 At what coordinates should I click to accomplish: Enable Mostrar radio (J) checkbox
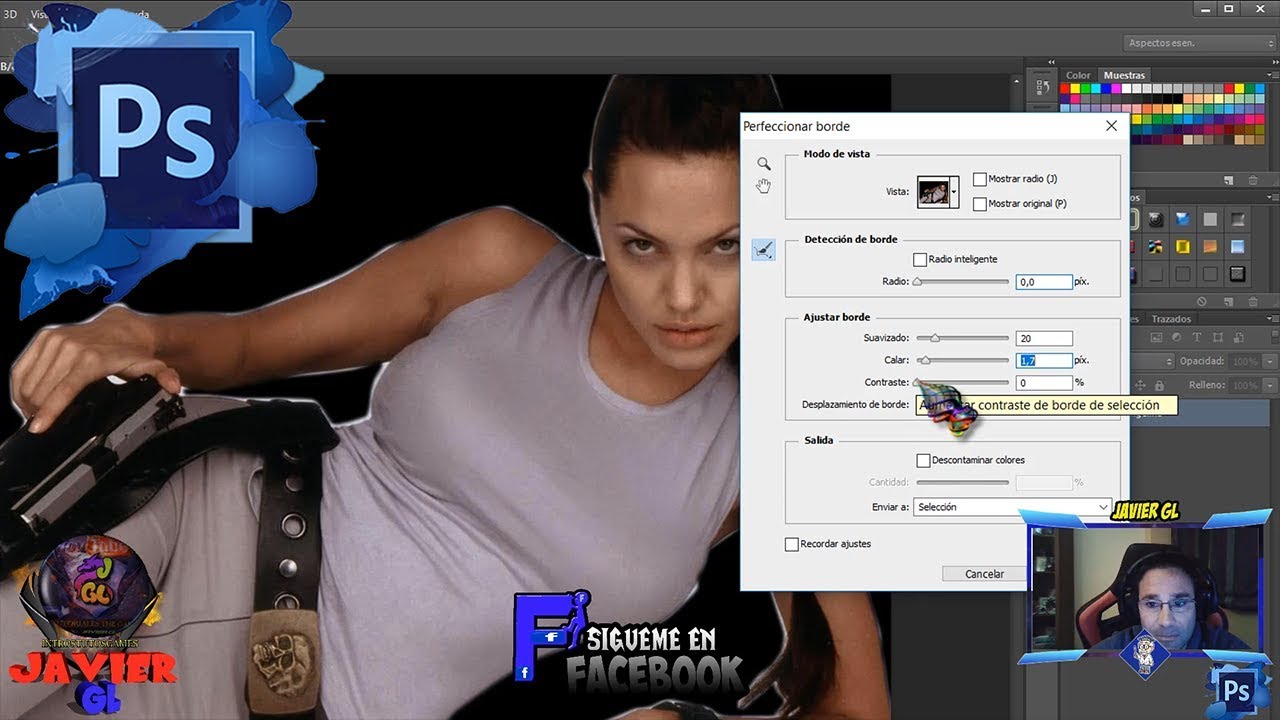979,179
